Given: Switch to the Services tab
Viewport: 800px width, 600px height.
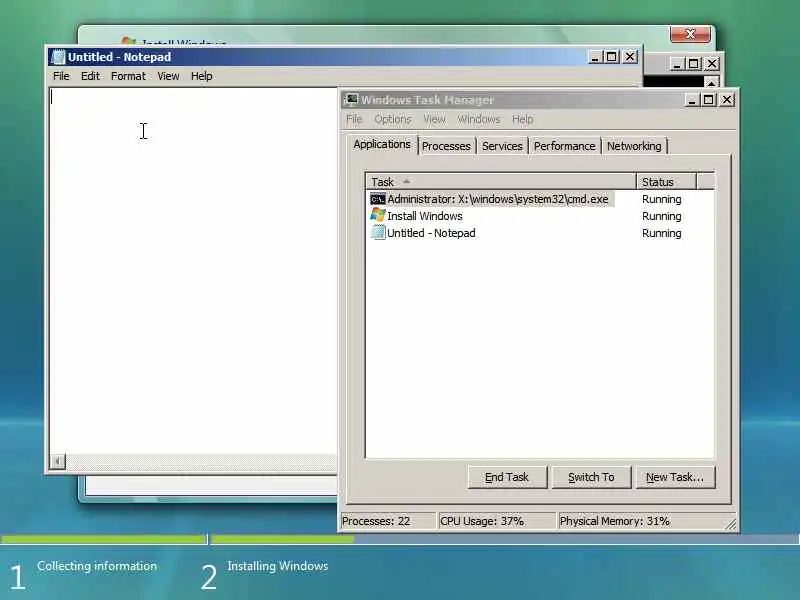Looking at the screenshot, I should point(502,146).
